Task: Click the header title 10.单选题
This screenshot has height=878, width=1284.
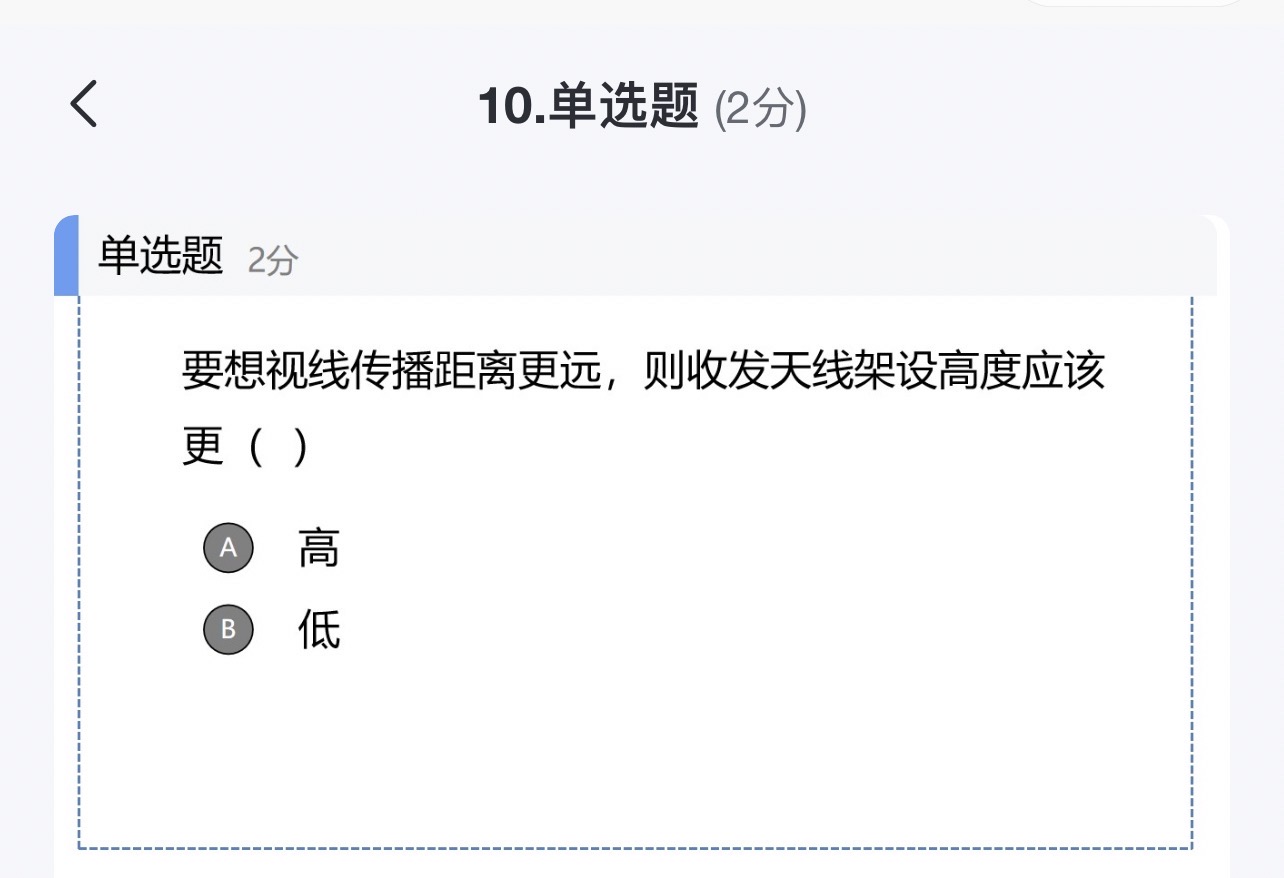Action: 588,106
